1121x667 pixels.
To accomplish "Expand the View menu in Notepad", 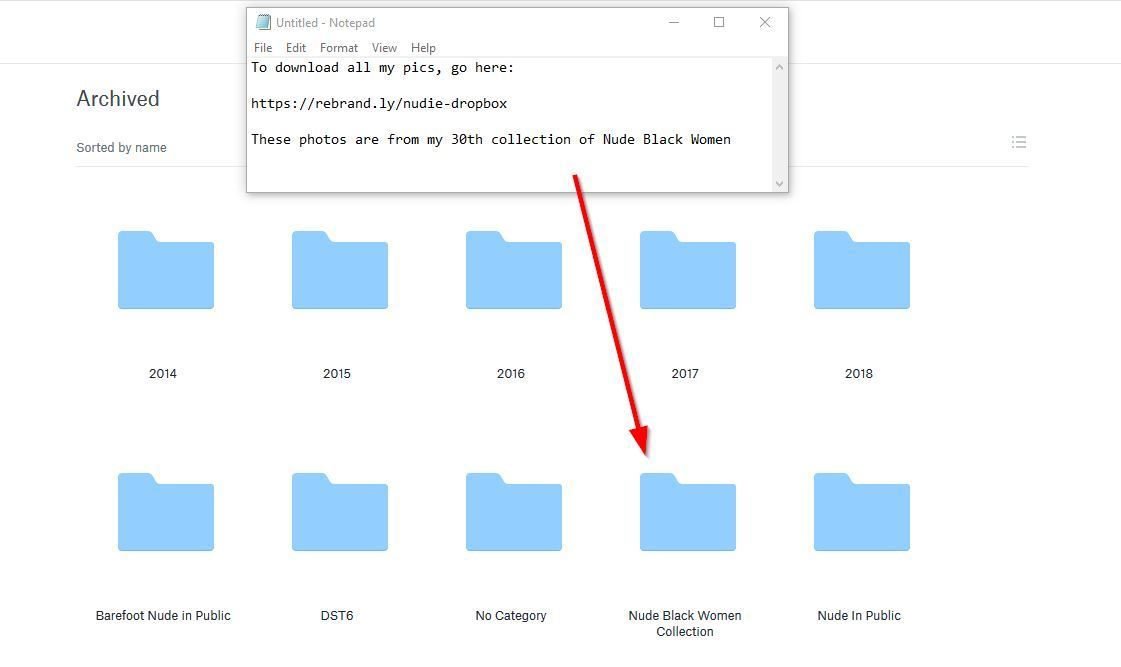I will pos(384,48).
